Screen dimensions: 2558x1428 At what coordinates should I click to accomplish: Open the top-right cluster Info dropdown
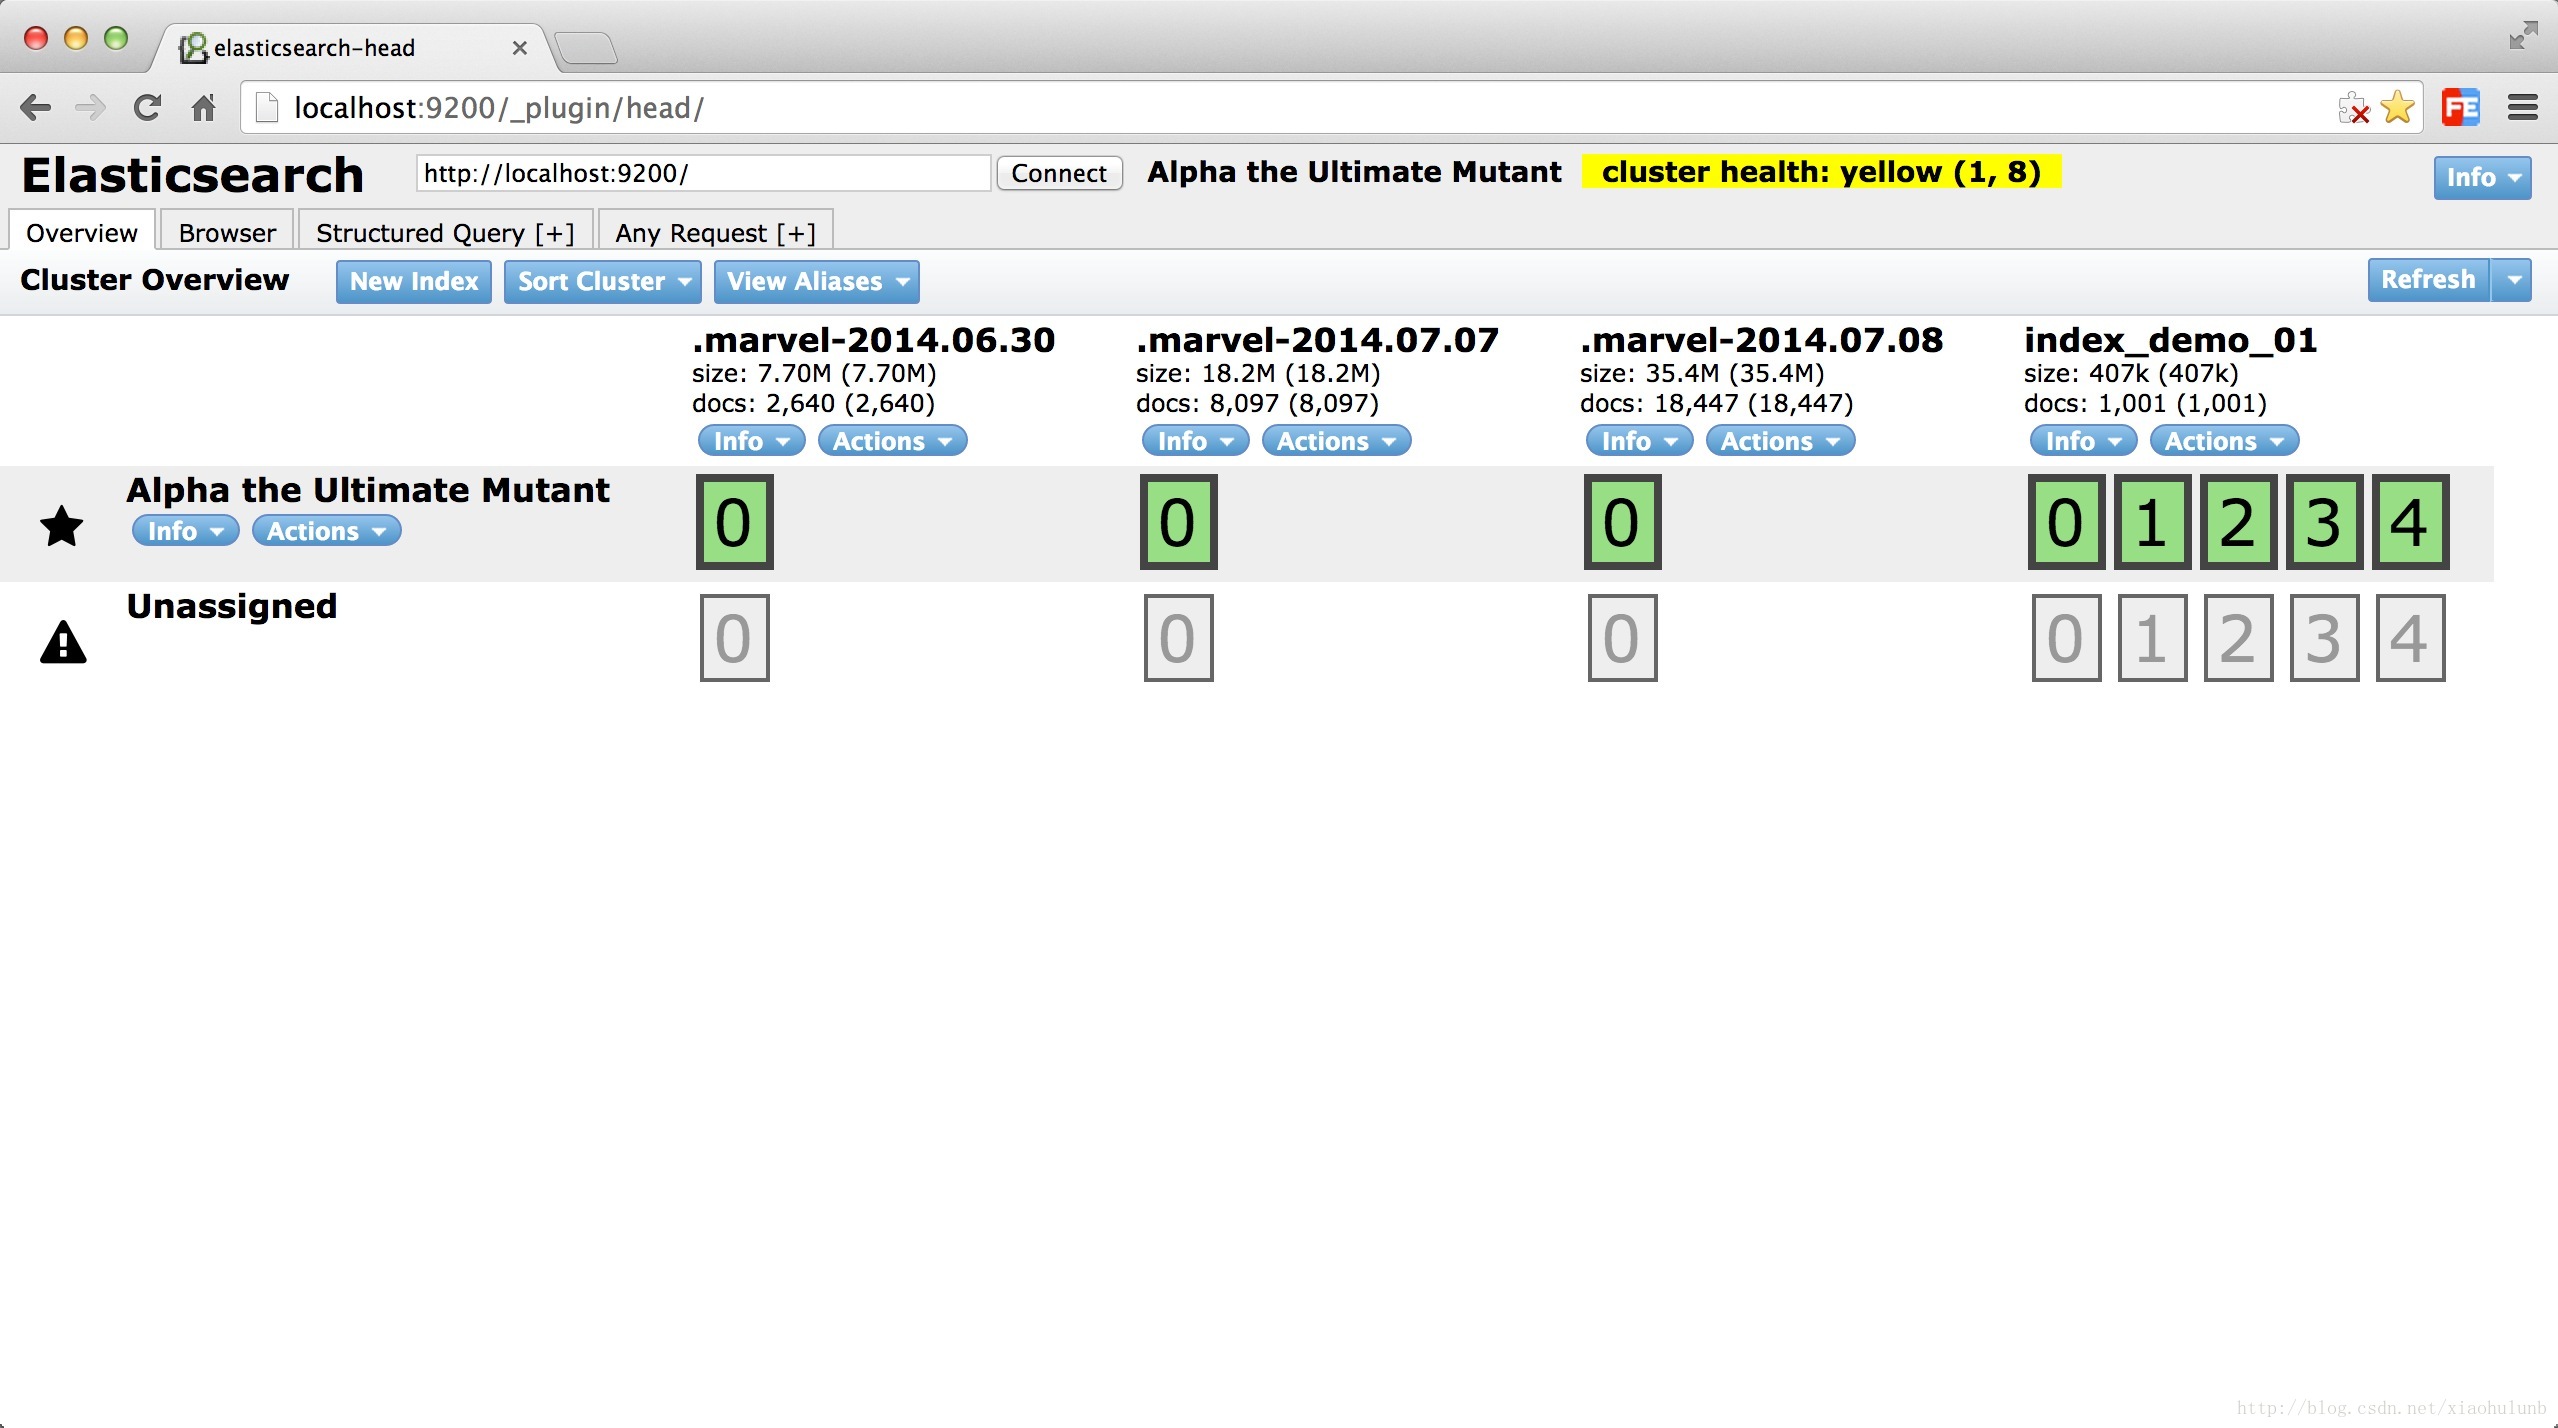tap(2482, 177)
